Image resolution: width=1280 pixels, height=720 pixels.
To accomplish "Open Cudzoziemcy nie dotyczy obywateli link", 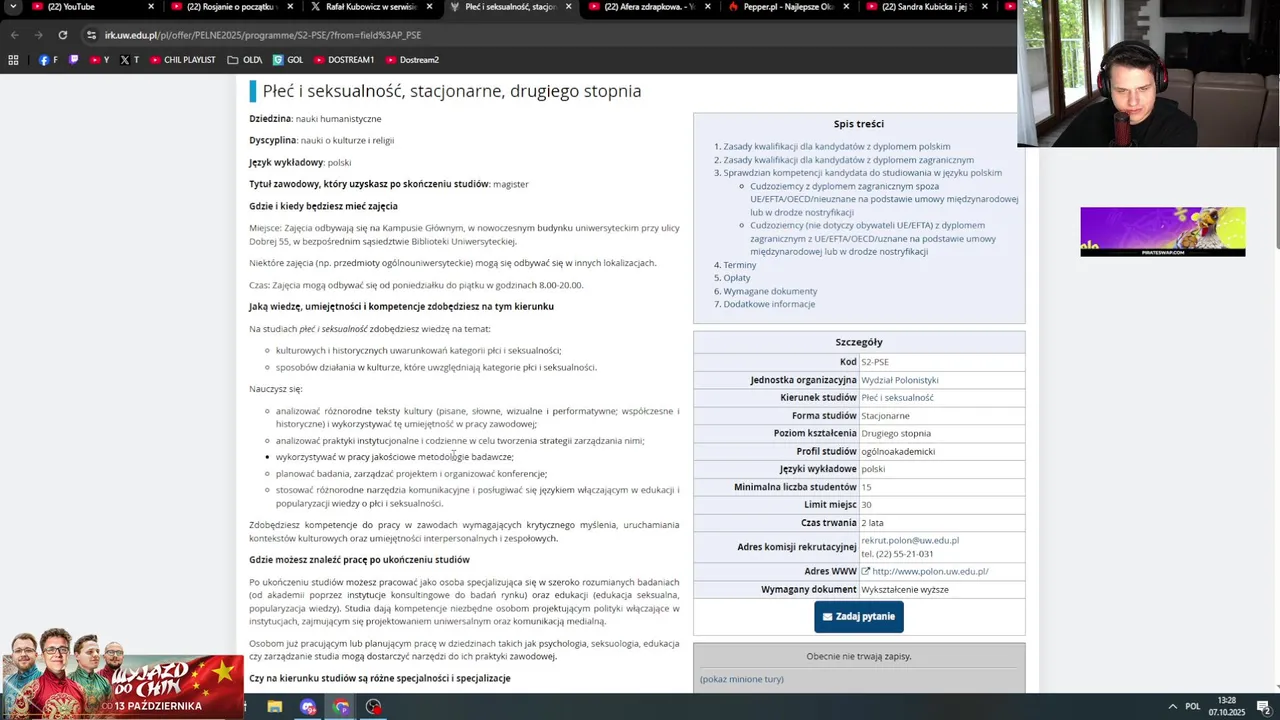I will click(x=873, y=238).
